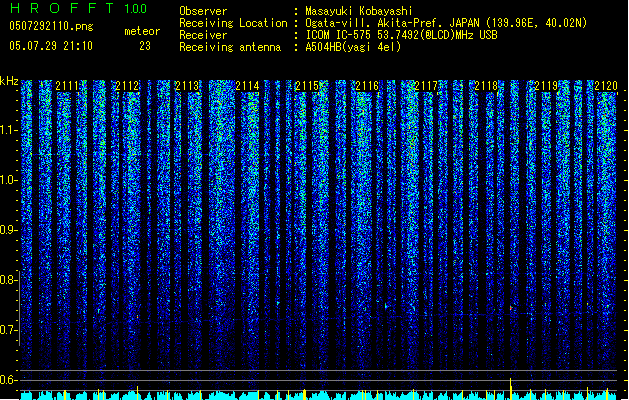Image resolution: width=629 pixels, height=400 pixels.
Task: Click the 2117 time marker
Action: tap(426, 86)
